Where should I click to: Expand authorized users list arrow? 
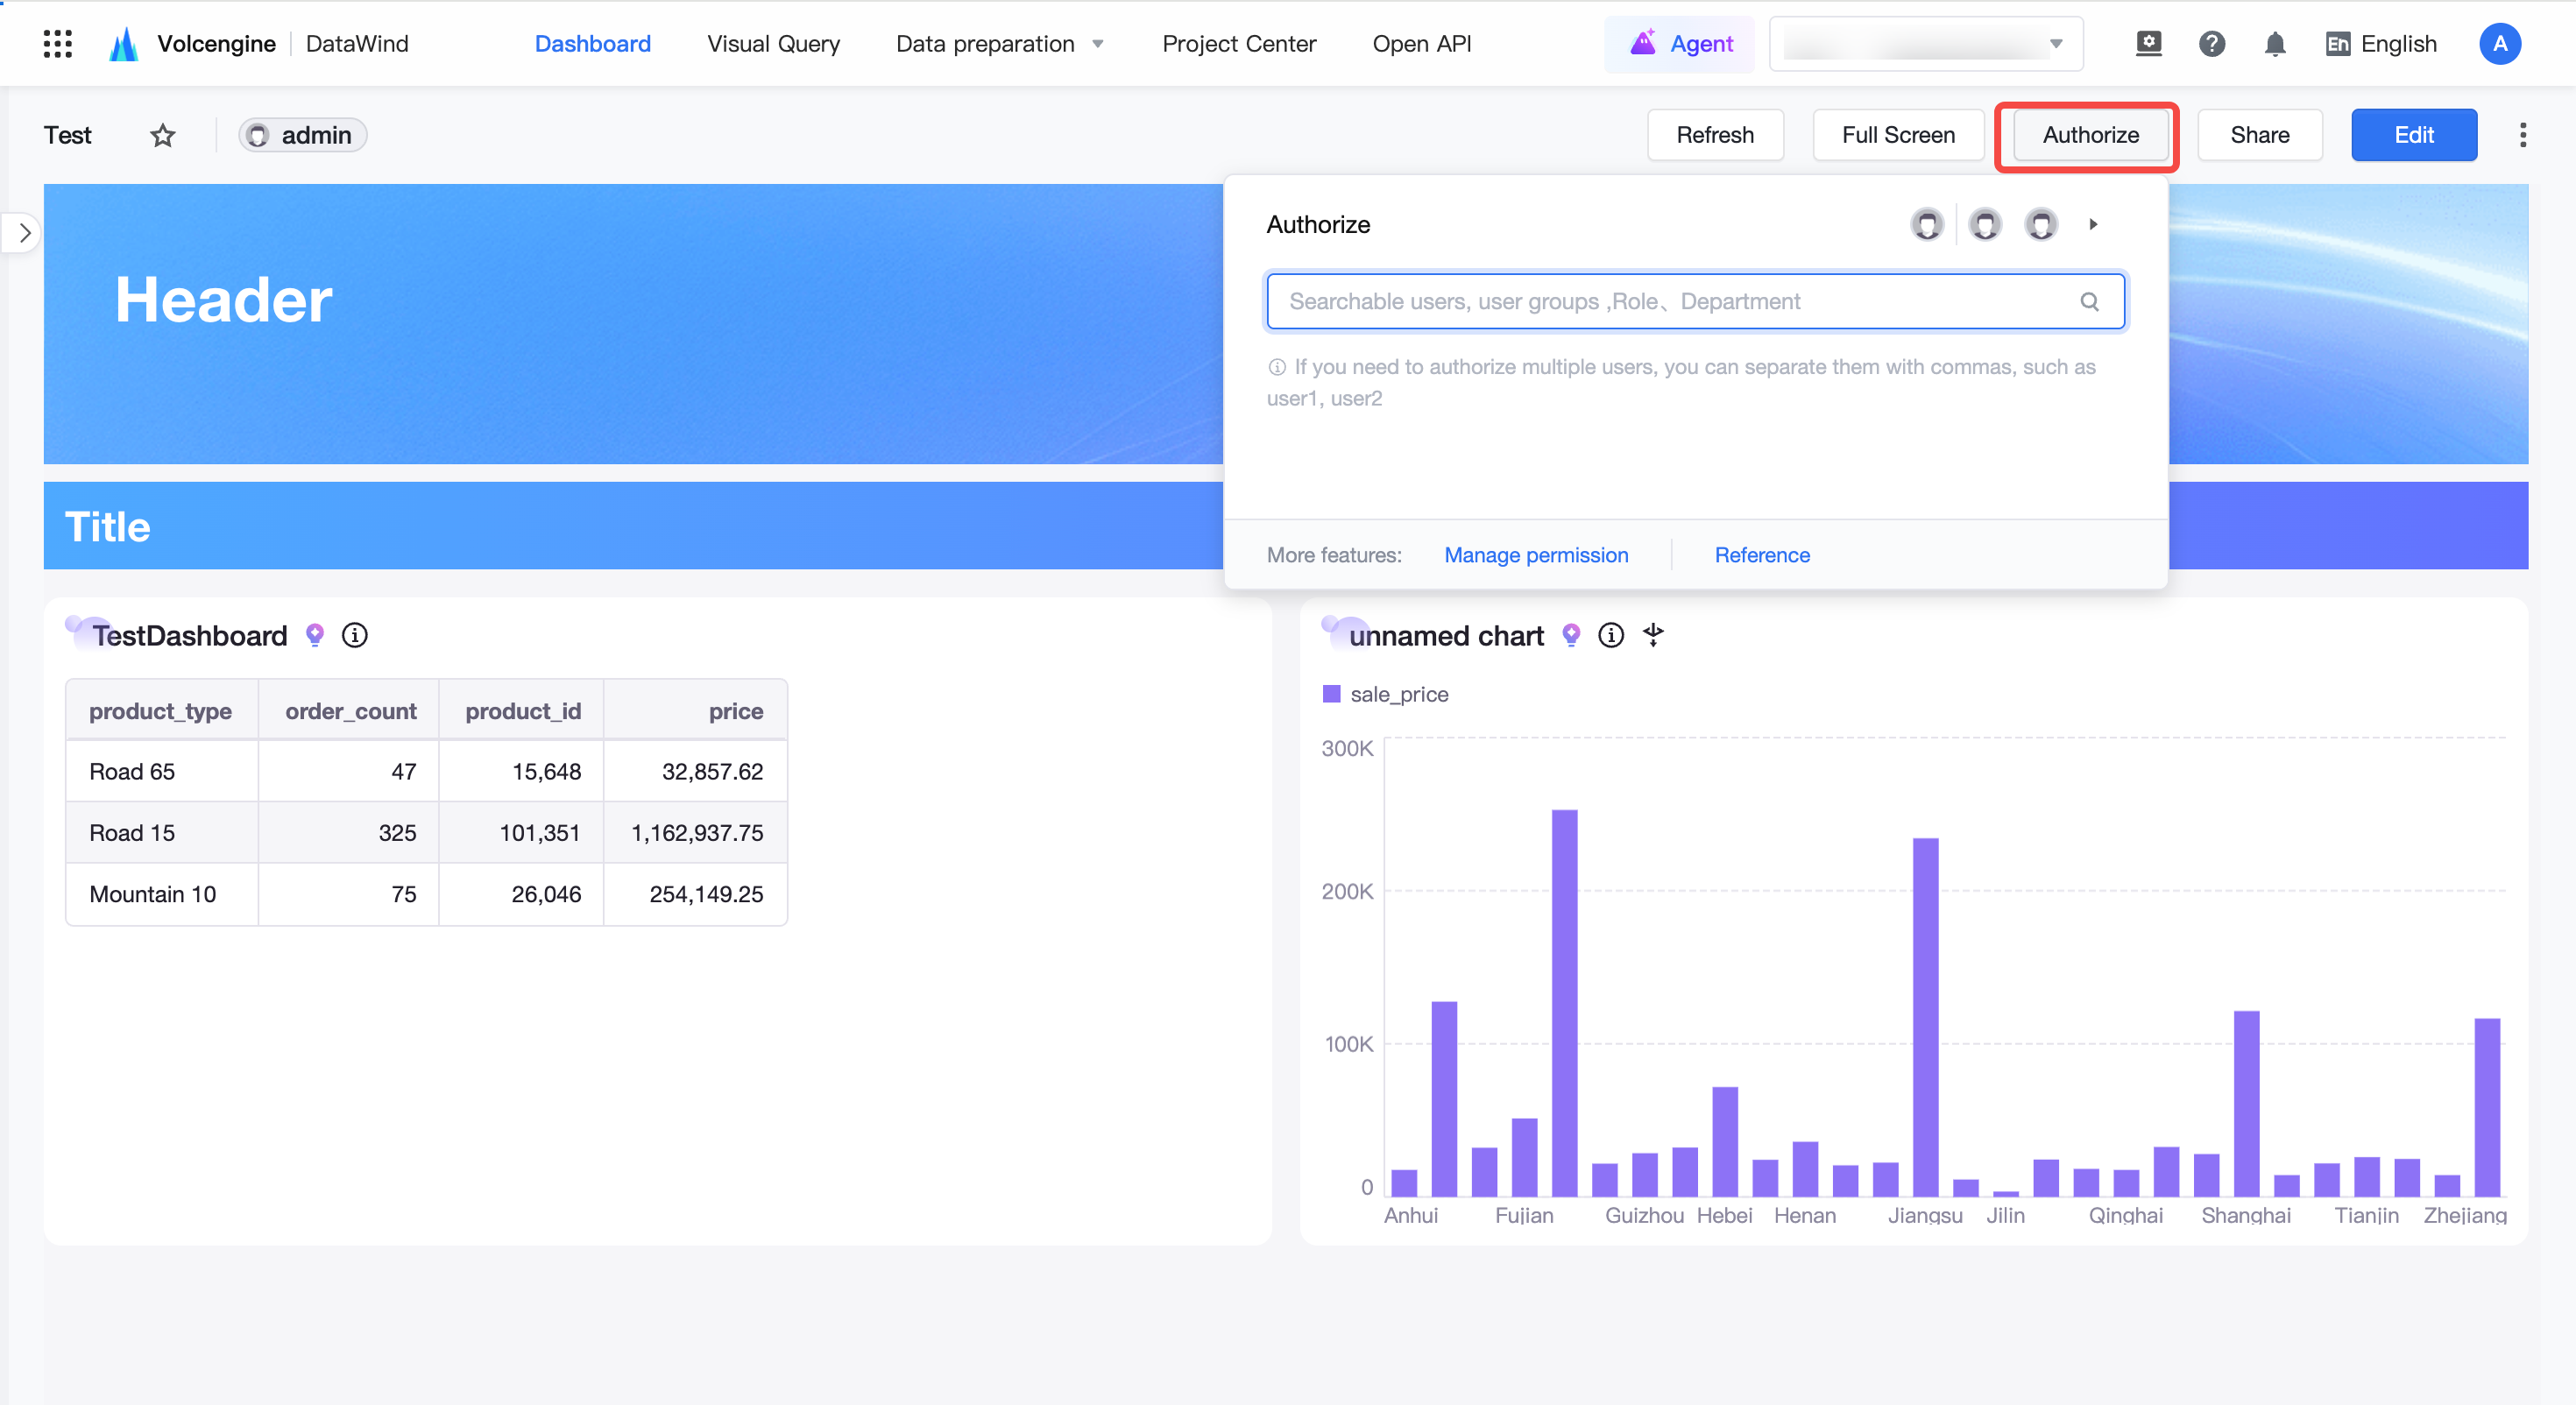(2093, 225)
